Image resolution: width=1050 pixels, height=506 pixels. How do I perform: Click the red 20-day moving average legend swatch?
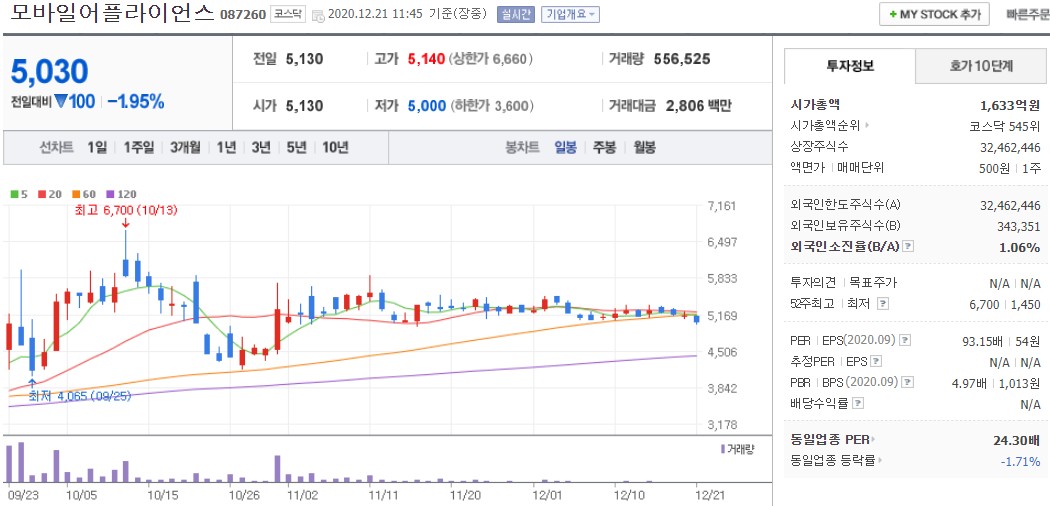point(42,195)
